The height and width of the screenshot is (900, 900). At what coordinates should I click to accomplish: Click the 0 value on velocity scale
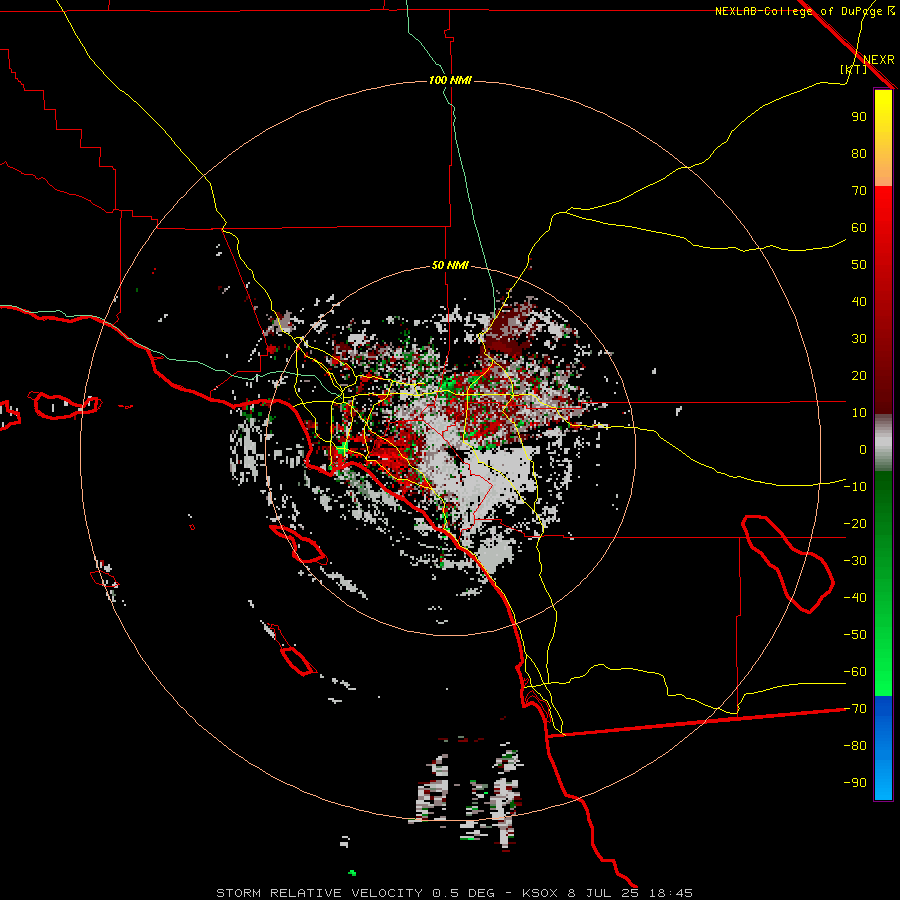click(x=863, y=450)
